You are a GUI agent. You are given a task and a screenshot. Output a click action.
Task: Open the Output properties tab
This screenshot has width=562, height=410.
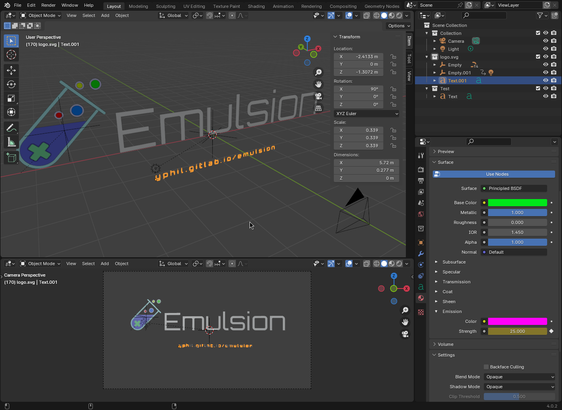pyautogui.click(x=421, y=181)
